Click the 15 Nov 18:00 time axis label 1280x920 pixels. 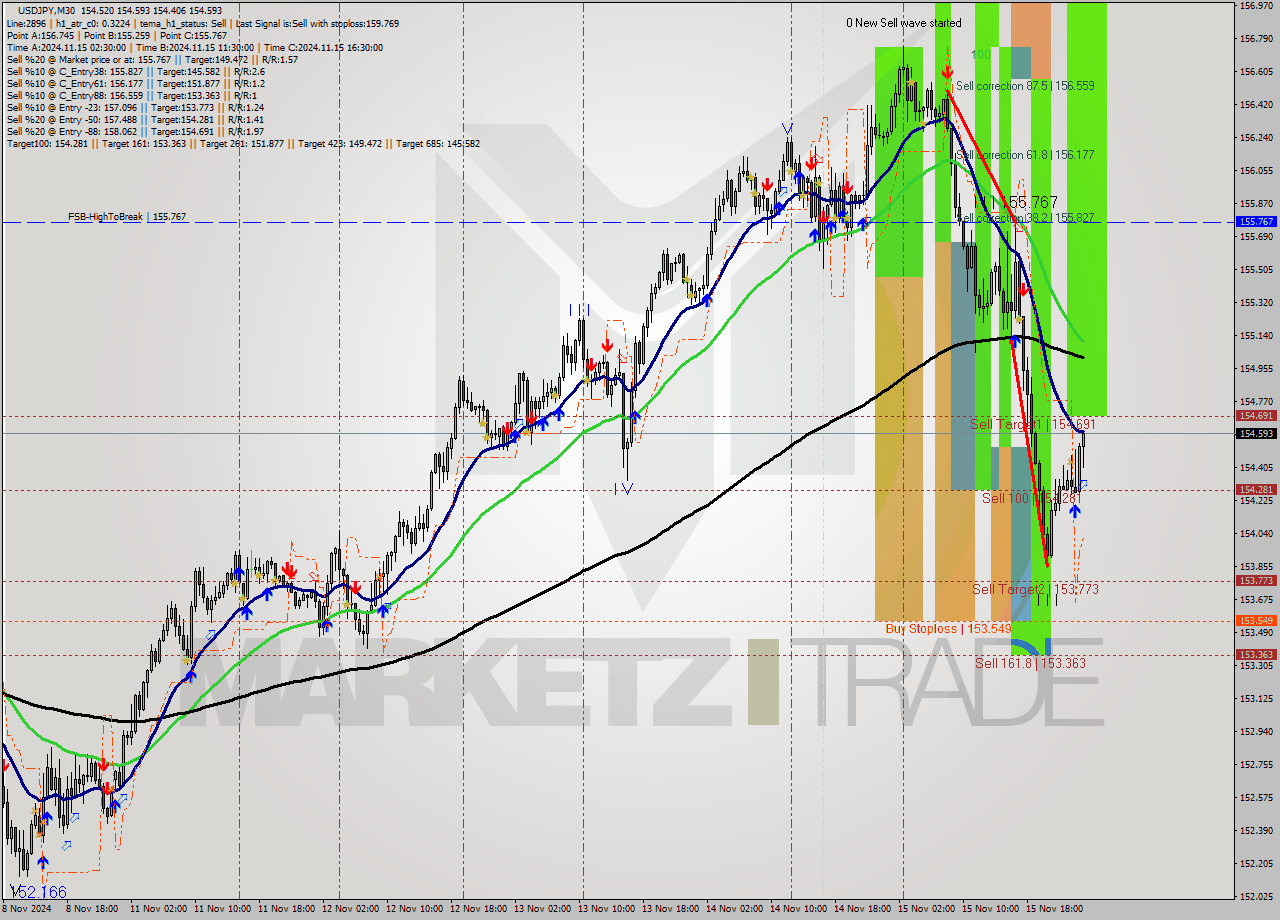click(1054, 909)
